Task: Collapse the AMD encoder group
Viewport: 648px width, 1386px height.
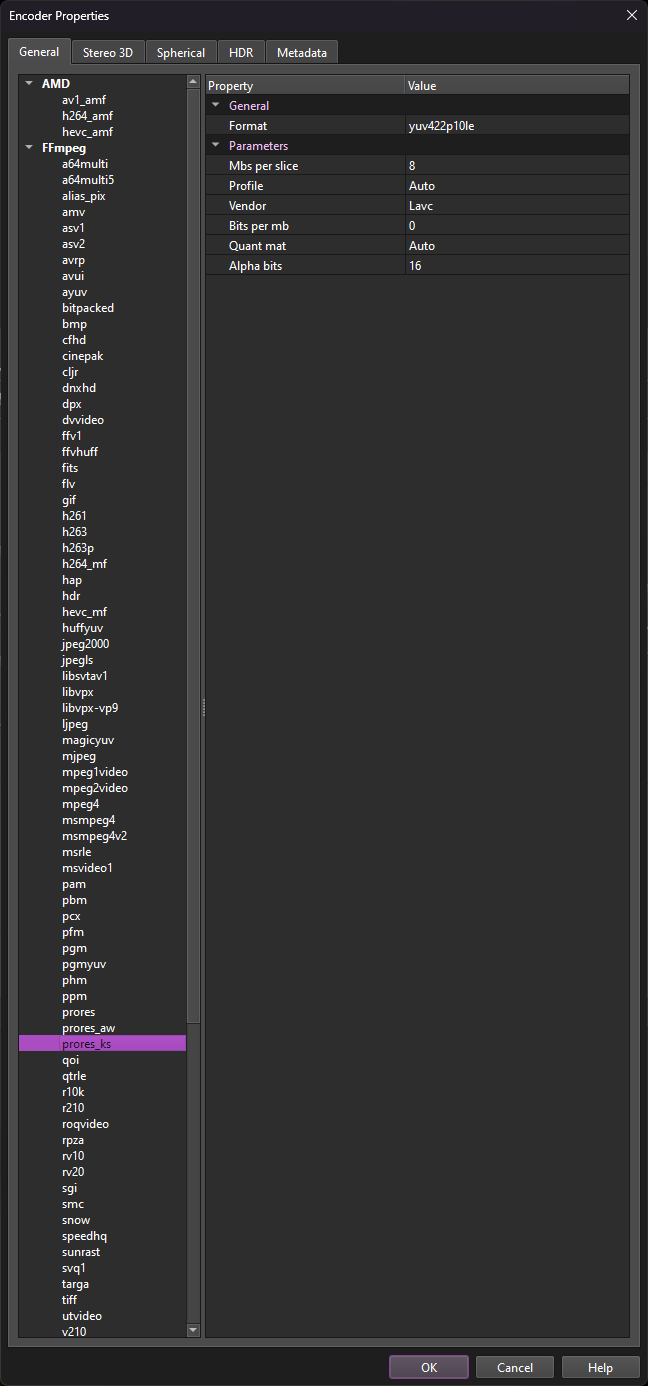Action: tap(29, 84)
